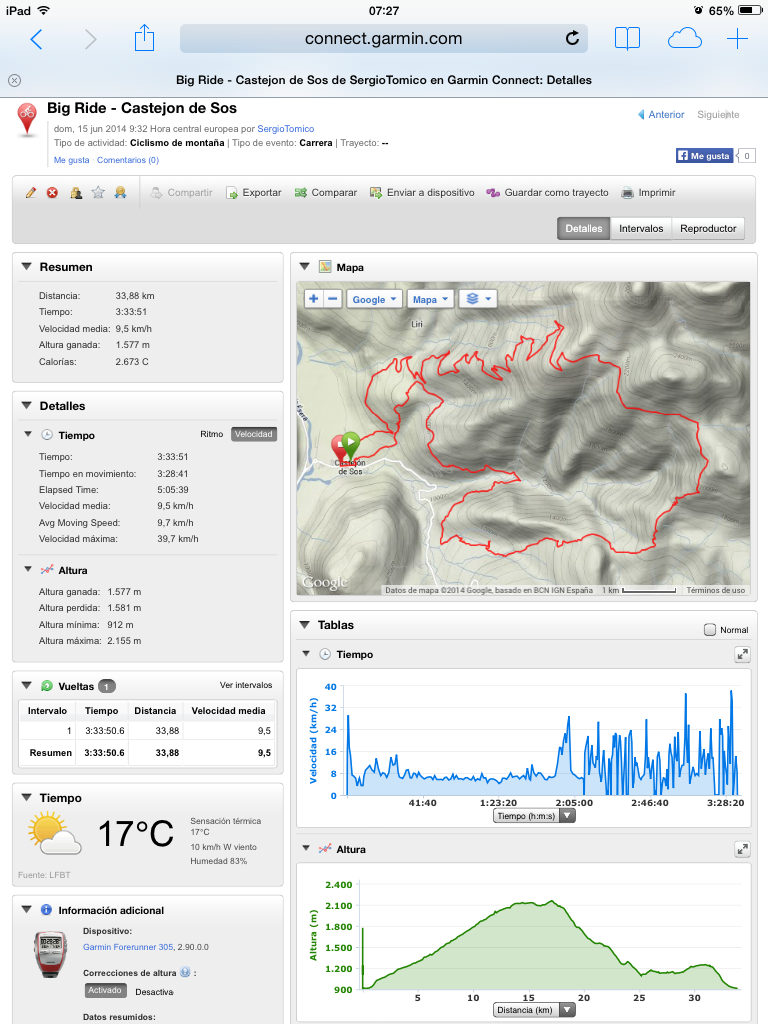Viewport: 768px width, 1024px height.
Task: Open the SergioTomico profile link
Action: [285, 129]
